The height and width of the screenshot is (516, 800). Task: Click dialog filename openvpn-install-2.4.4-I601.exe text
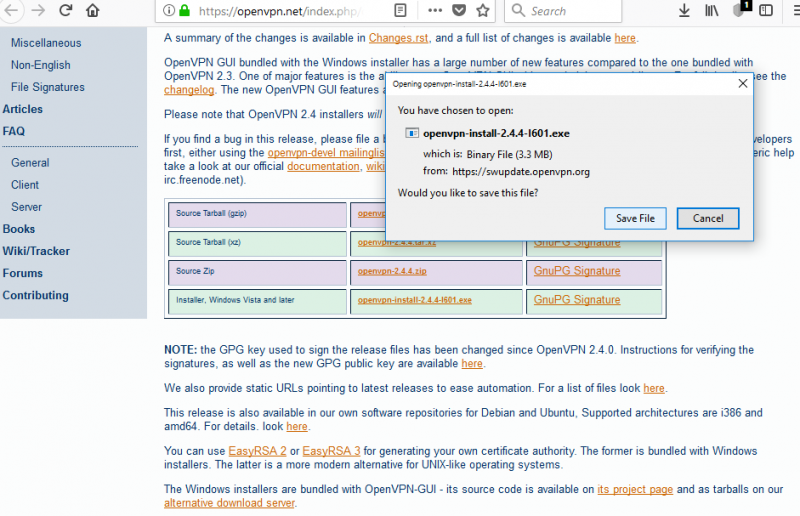click(496, 134)
